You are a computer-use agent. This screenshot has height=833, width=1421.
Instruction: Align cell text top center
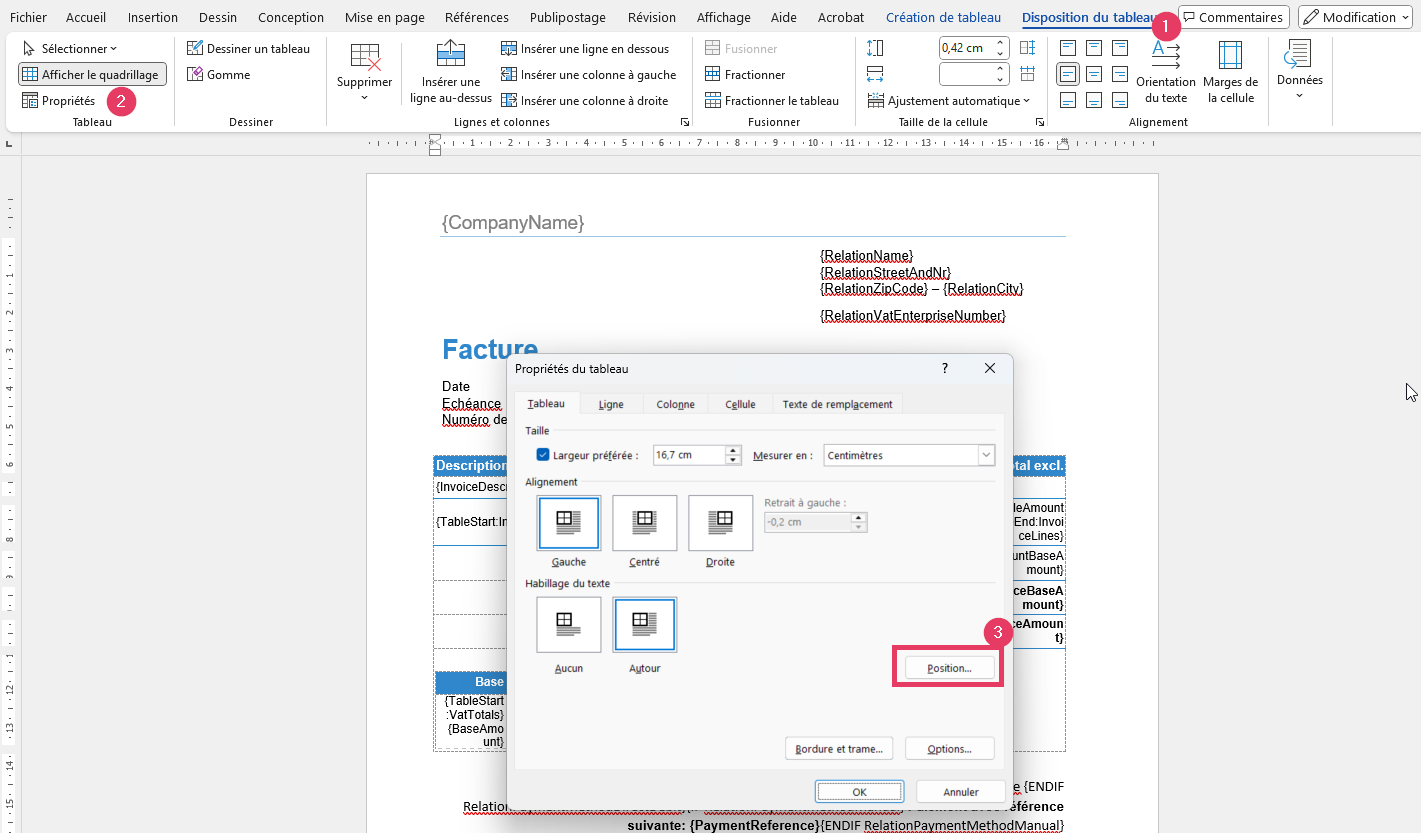point(1094,47)
